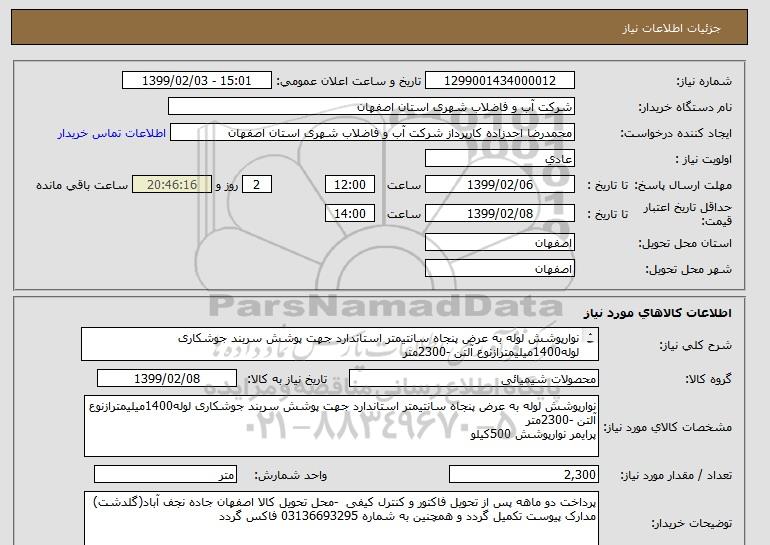Click the remaining time countdown 20:46:16

click(x=172, y=185)
